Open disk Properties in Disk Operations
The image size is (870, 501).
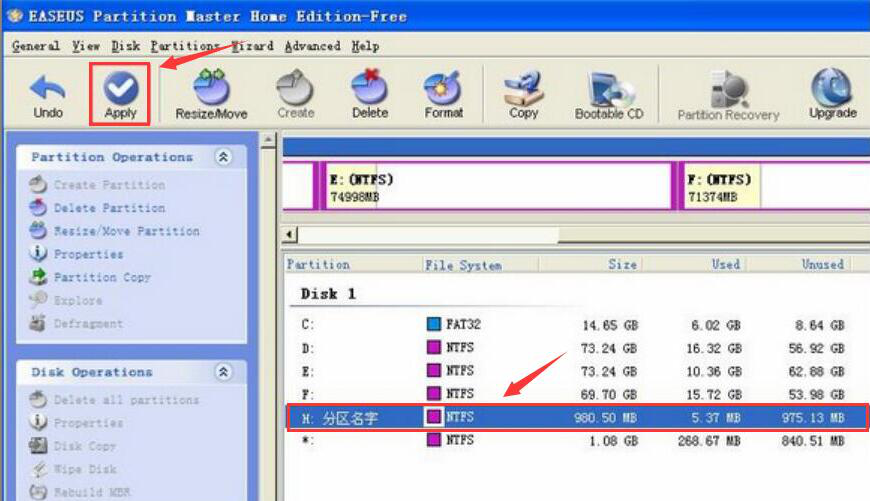coord(77,423)
